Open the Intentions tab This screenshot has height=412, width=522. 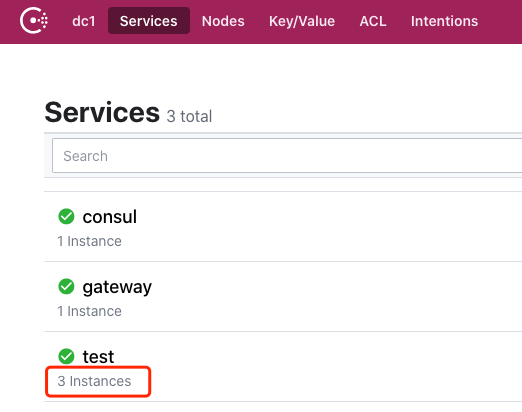[444, 21]
